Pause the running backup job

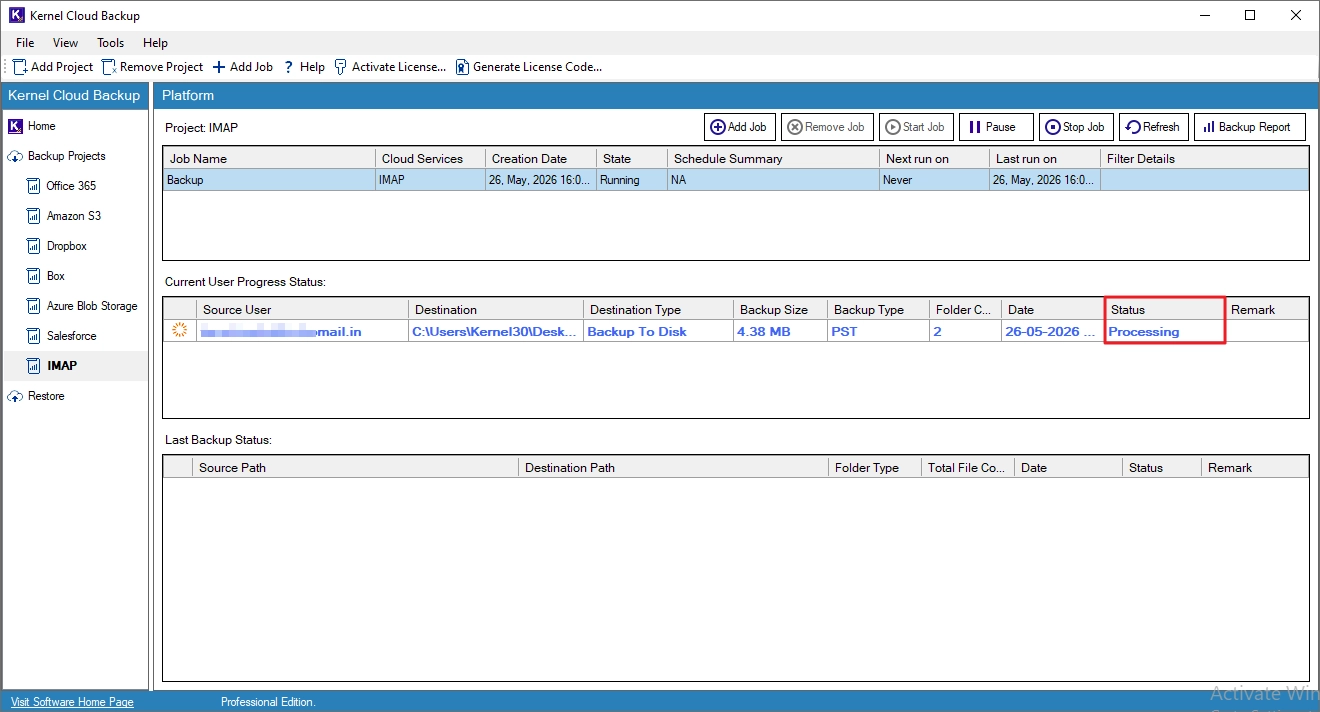click(996, 127)
